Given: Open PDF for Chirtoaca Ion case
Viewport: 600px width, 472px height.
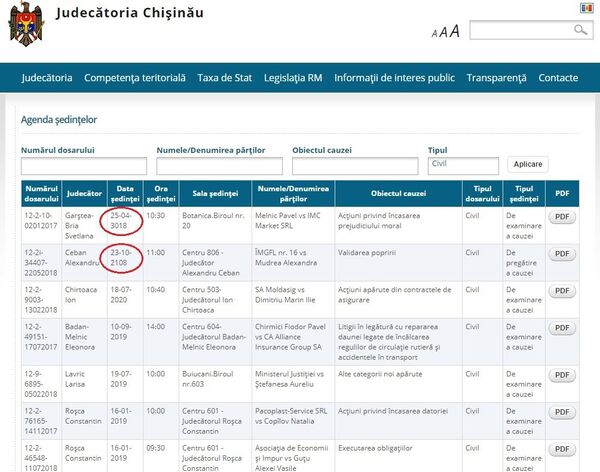Looking at the screenshot, I should click(x=562, y=291).
